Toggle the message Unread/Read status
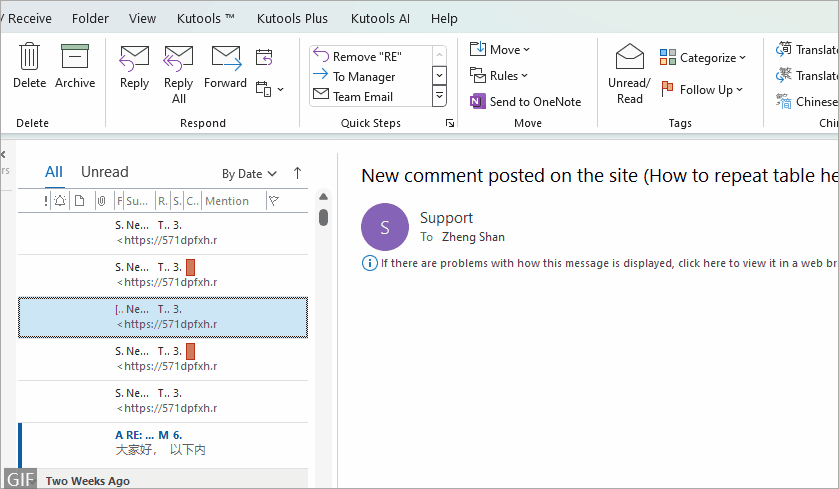This screenshot has height=489, width=839. point(629,73)
